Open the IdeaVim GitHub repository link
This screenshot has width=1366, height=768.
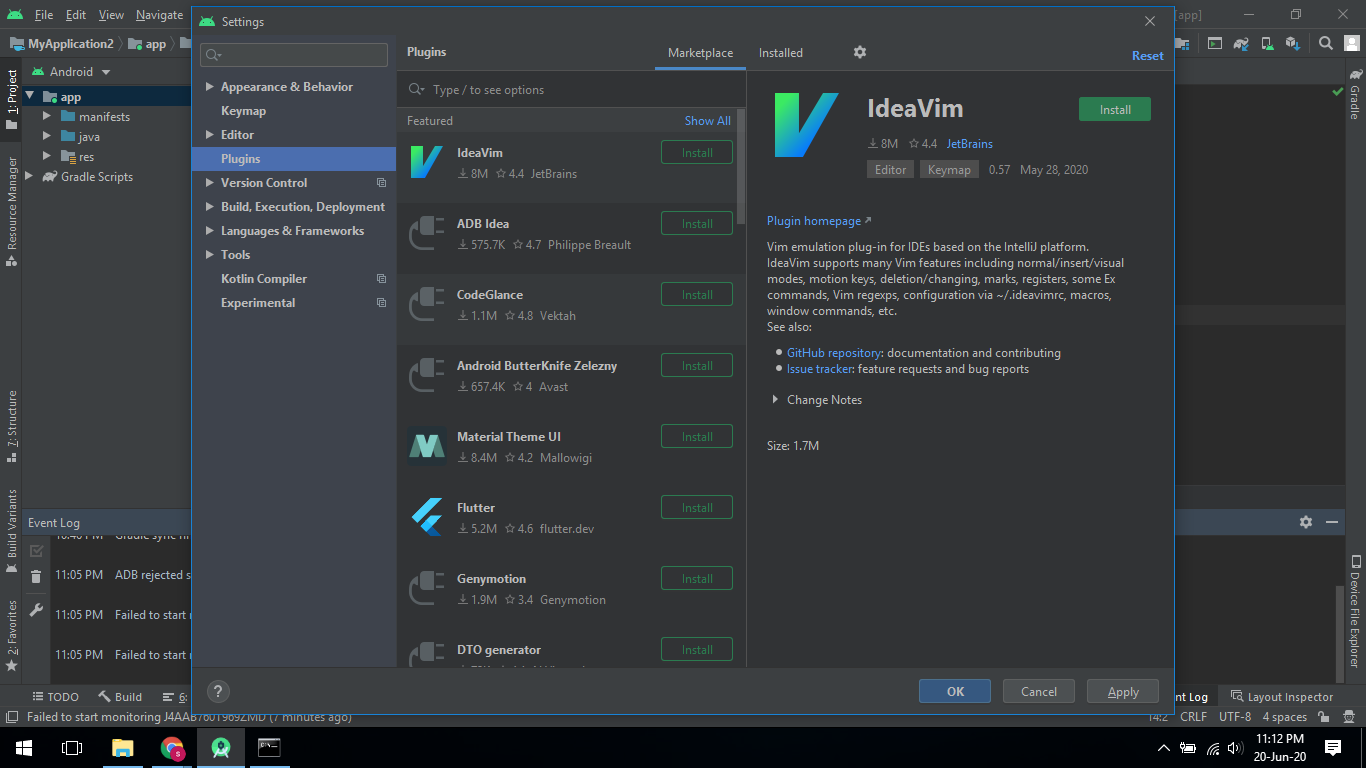834,352
